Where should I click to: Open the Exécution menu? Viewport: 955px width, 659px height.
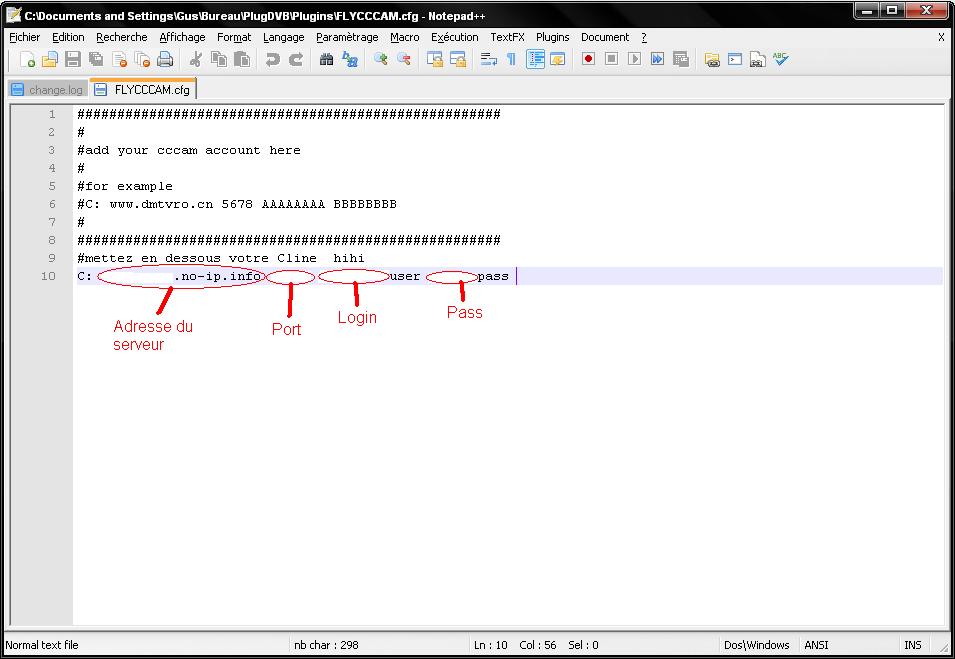tap(454, 37)
